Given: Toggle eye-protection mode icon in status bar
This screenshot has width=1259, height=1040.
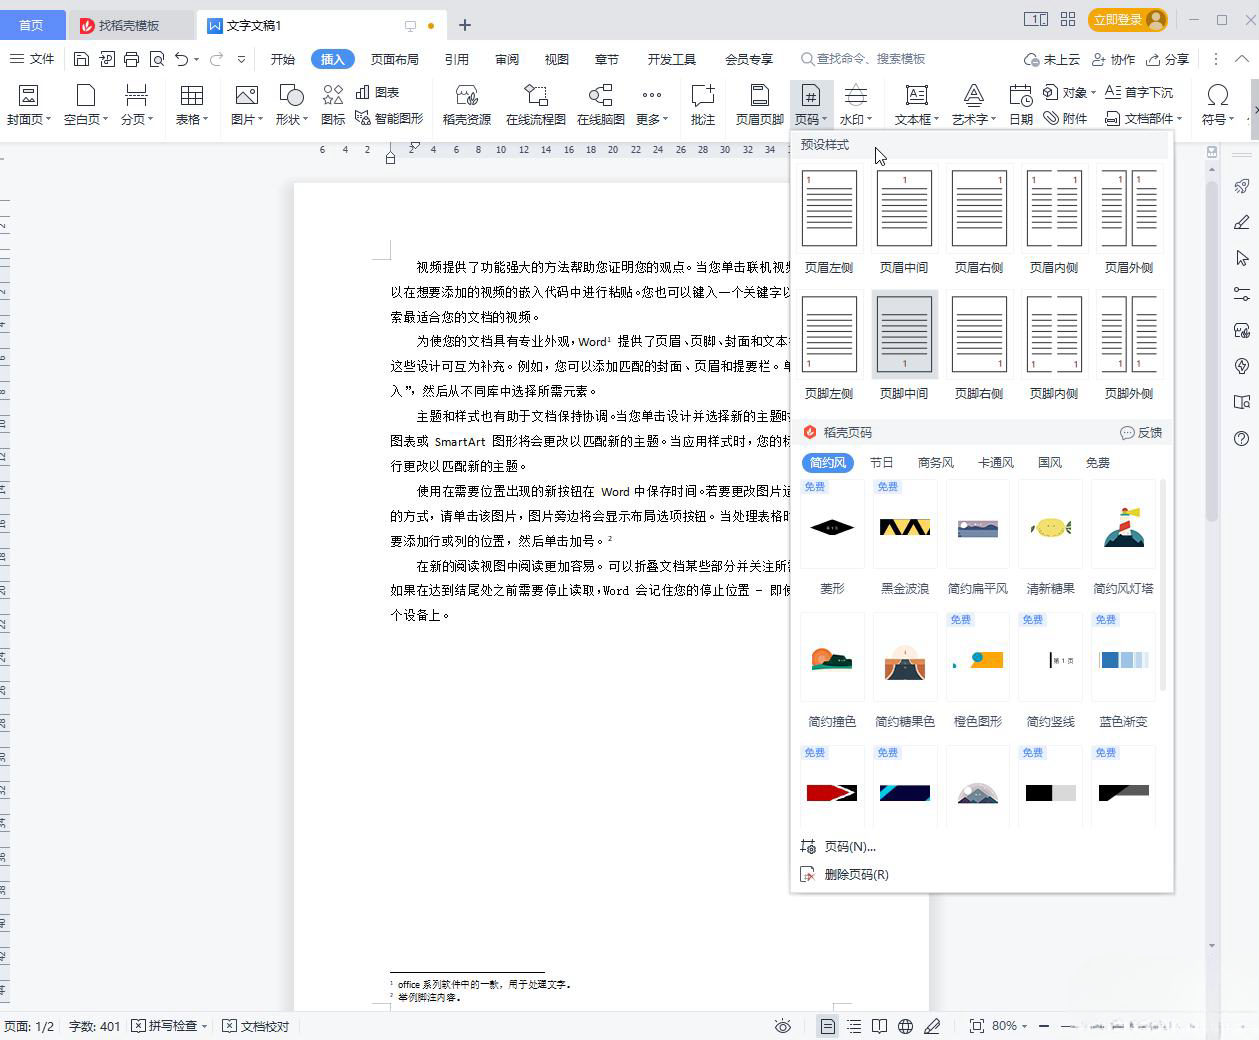Looking at the screenshot, I should (783, 1026).
